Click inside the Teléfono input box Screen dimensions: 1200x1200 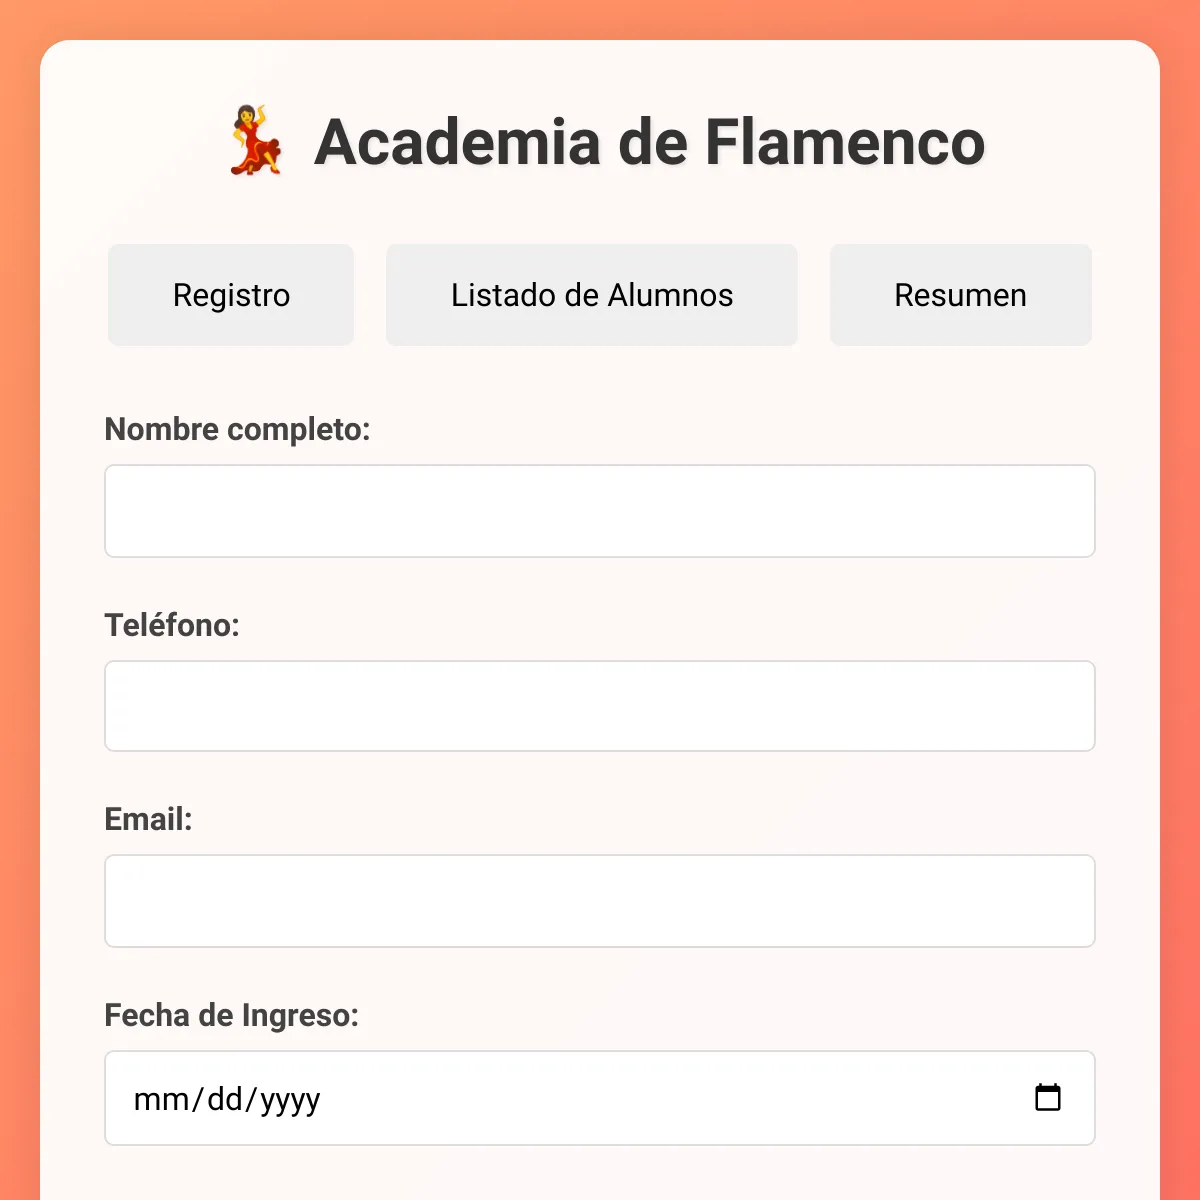(600, 706)
